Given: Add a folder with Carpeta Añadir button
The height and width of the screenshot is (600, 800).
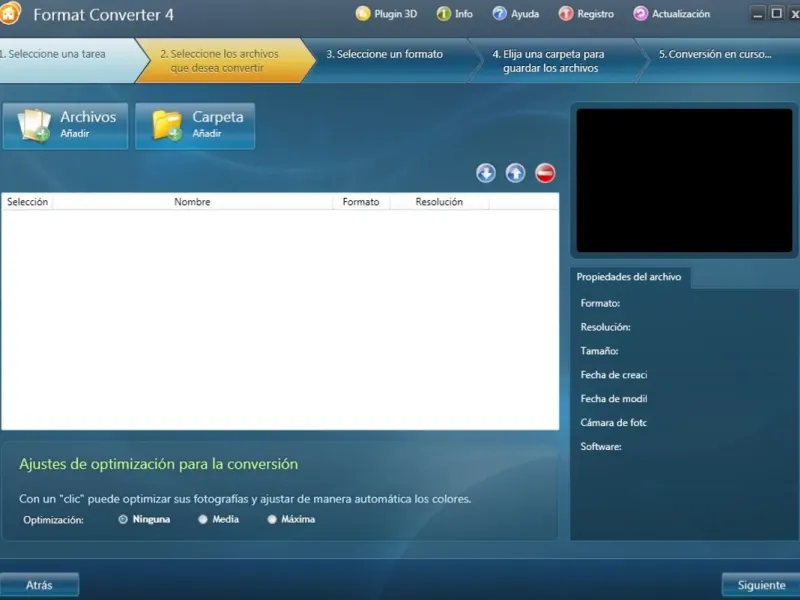Looking at the screenshot, I should tap(195, 126).
